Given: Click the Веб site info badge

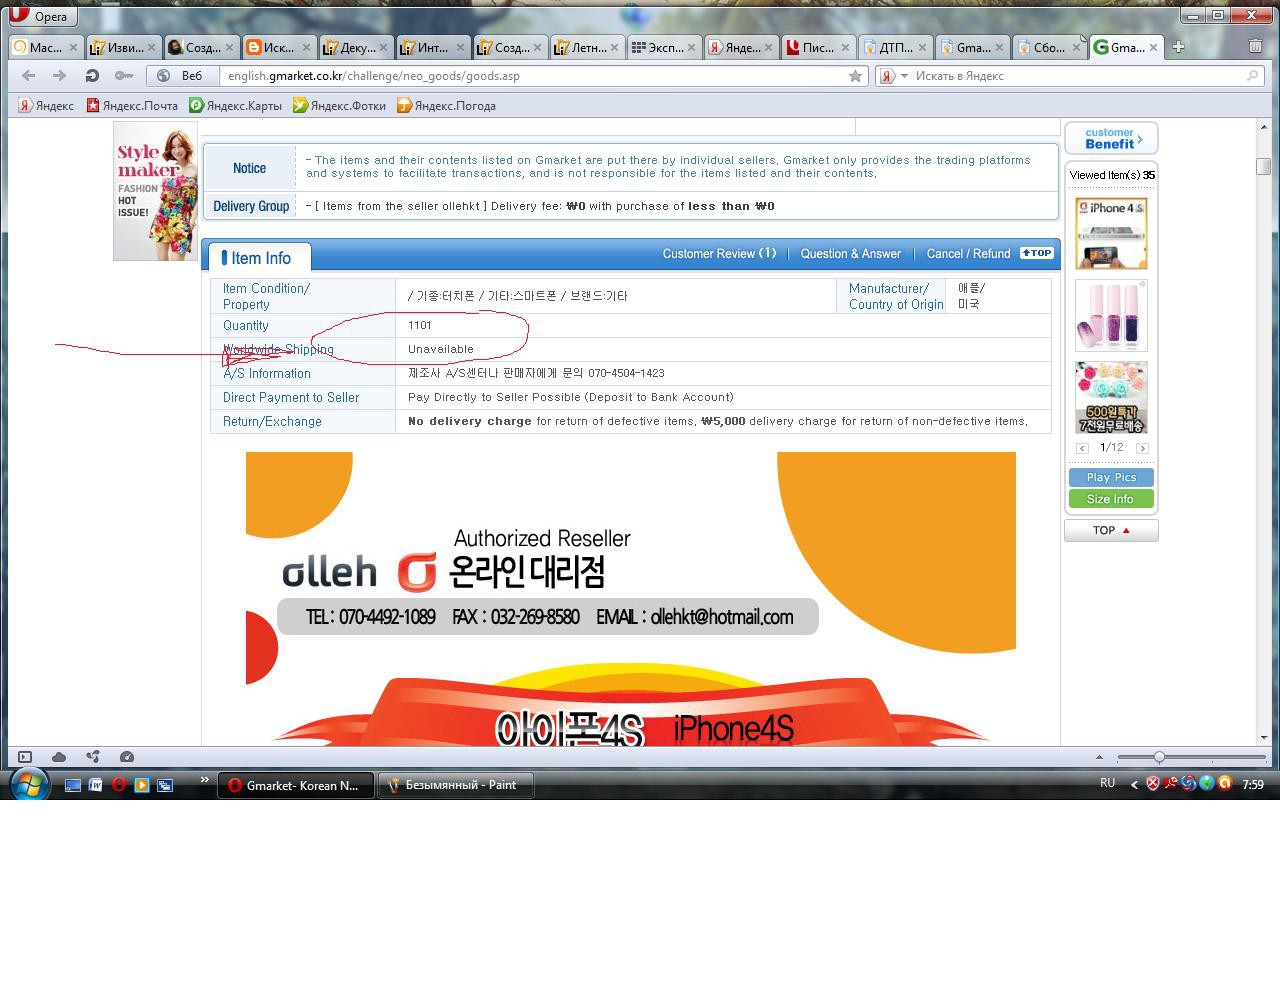Looking at the screenshot, I should (181, 75).
